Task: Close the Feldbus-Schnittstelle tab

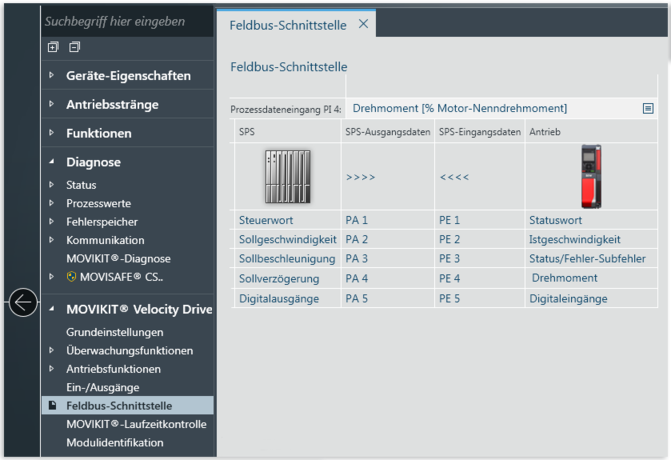Action: (x=363, y=23)
